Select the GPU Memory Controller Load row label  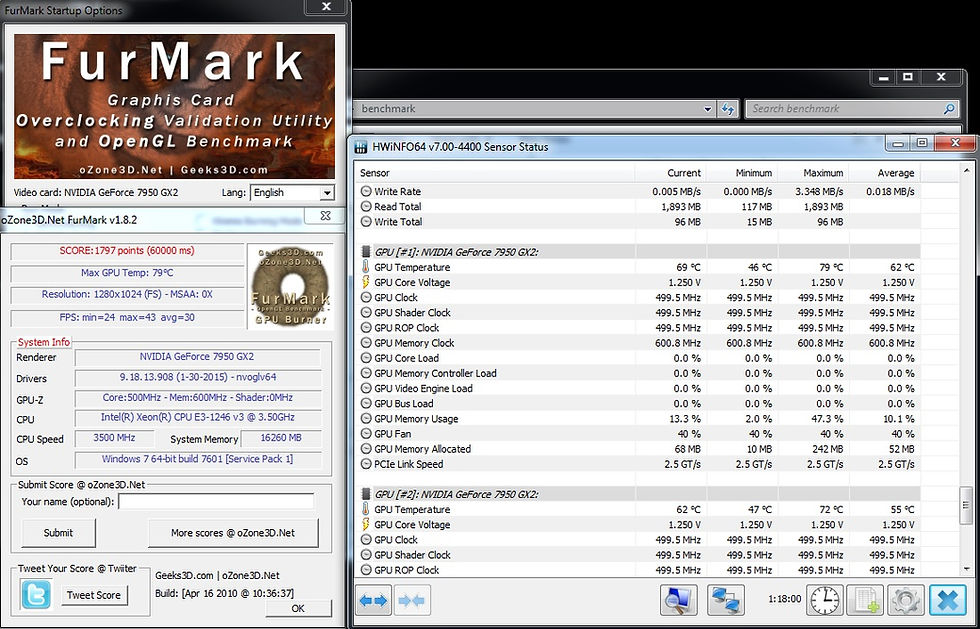(435, 373)
